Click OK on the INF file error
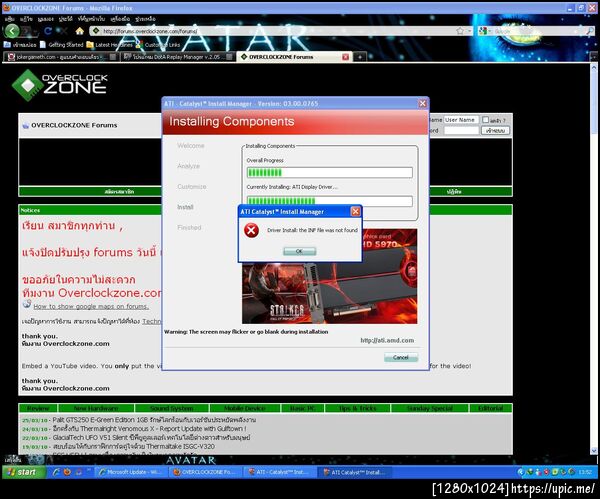 300,251
